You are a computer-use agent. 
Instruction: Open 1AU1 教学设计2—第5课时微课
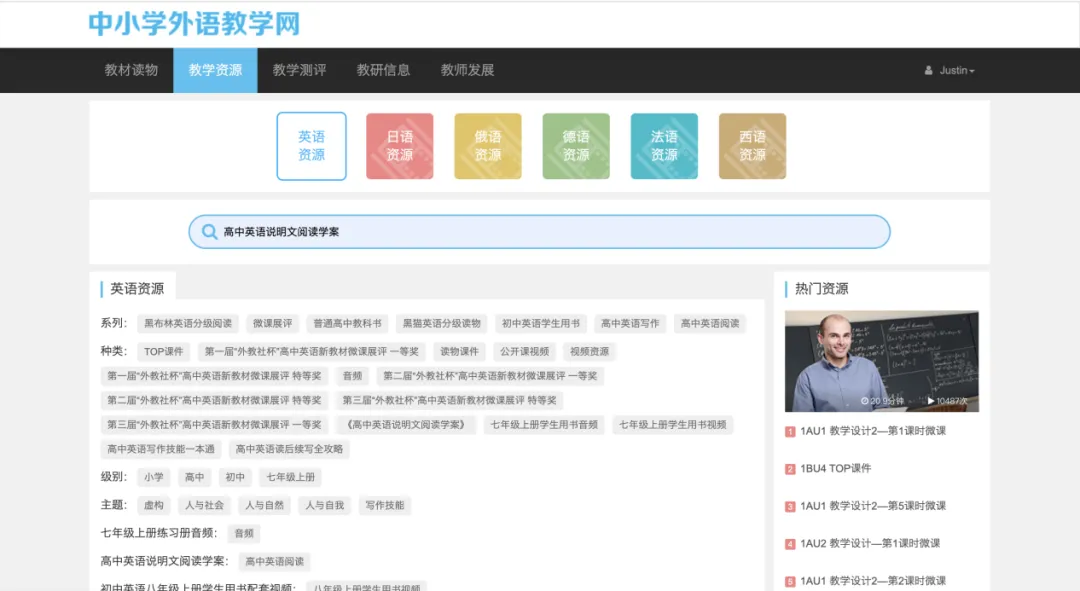(x=873, y=506)
